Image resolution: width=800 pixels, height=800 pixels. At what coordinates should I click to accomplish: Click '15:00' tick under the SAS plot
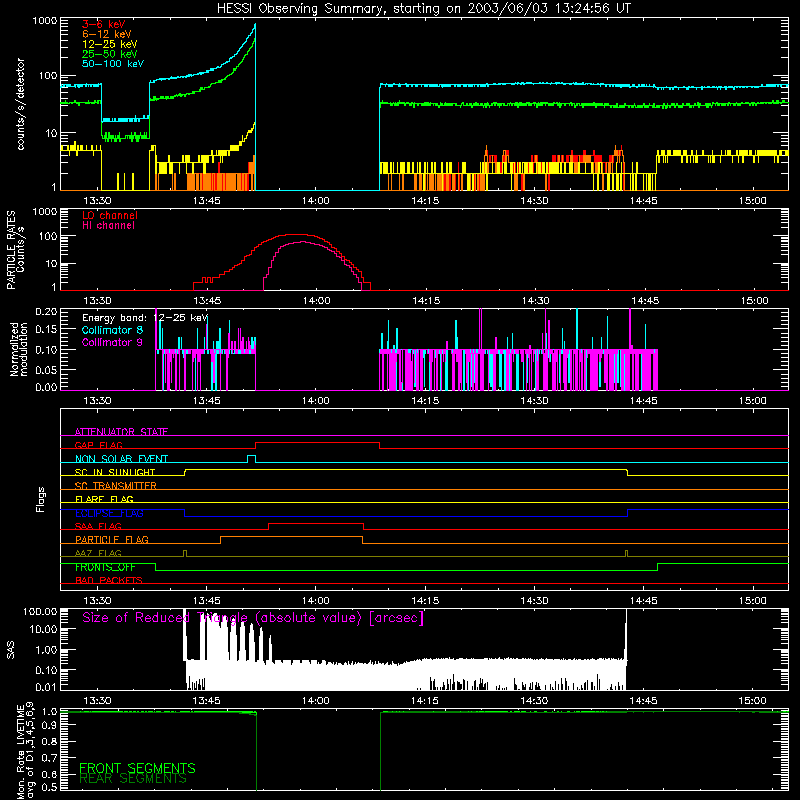coord(753,701)
